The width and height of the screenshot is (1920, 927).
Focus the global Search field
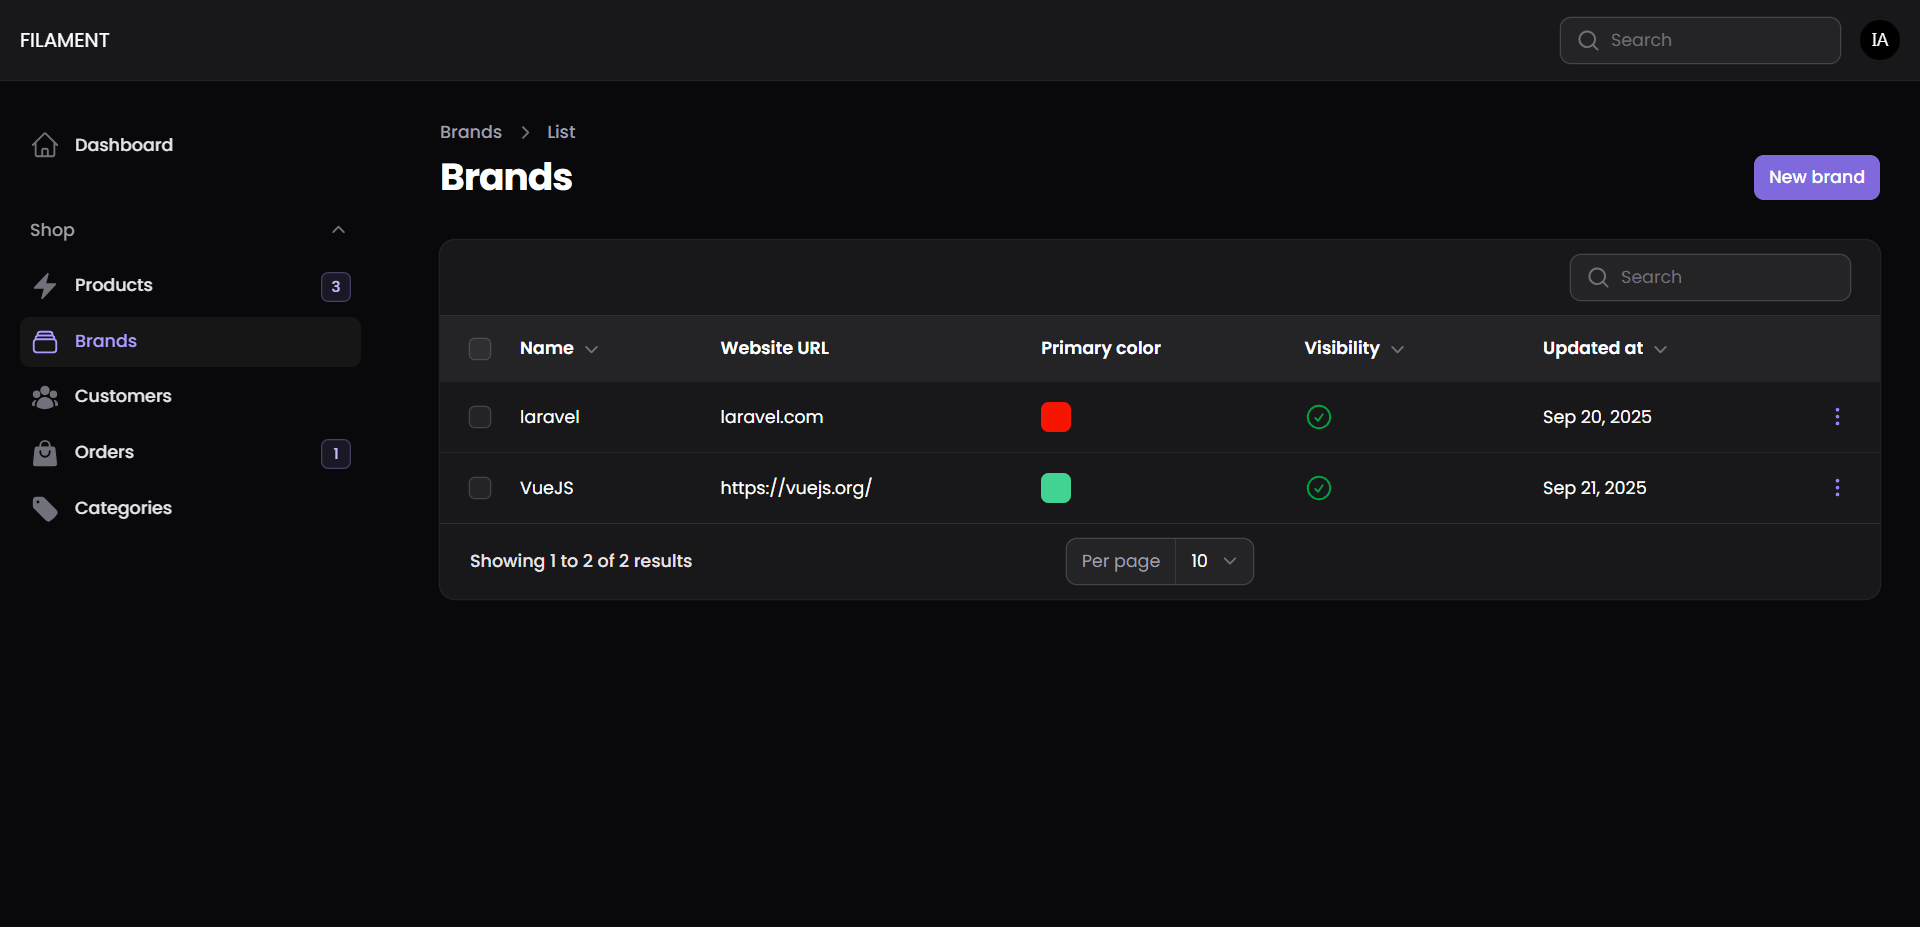pyautogui.click(x=1700, y=40)
